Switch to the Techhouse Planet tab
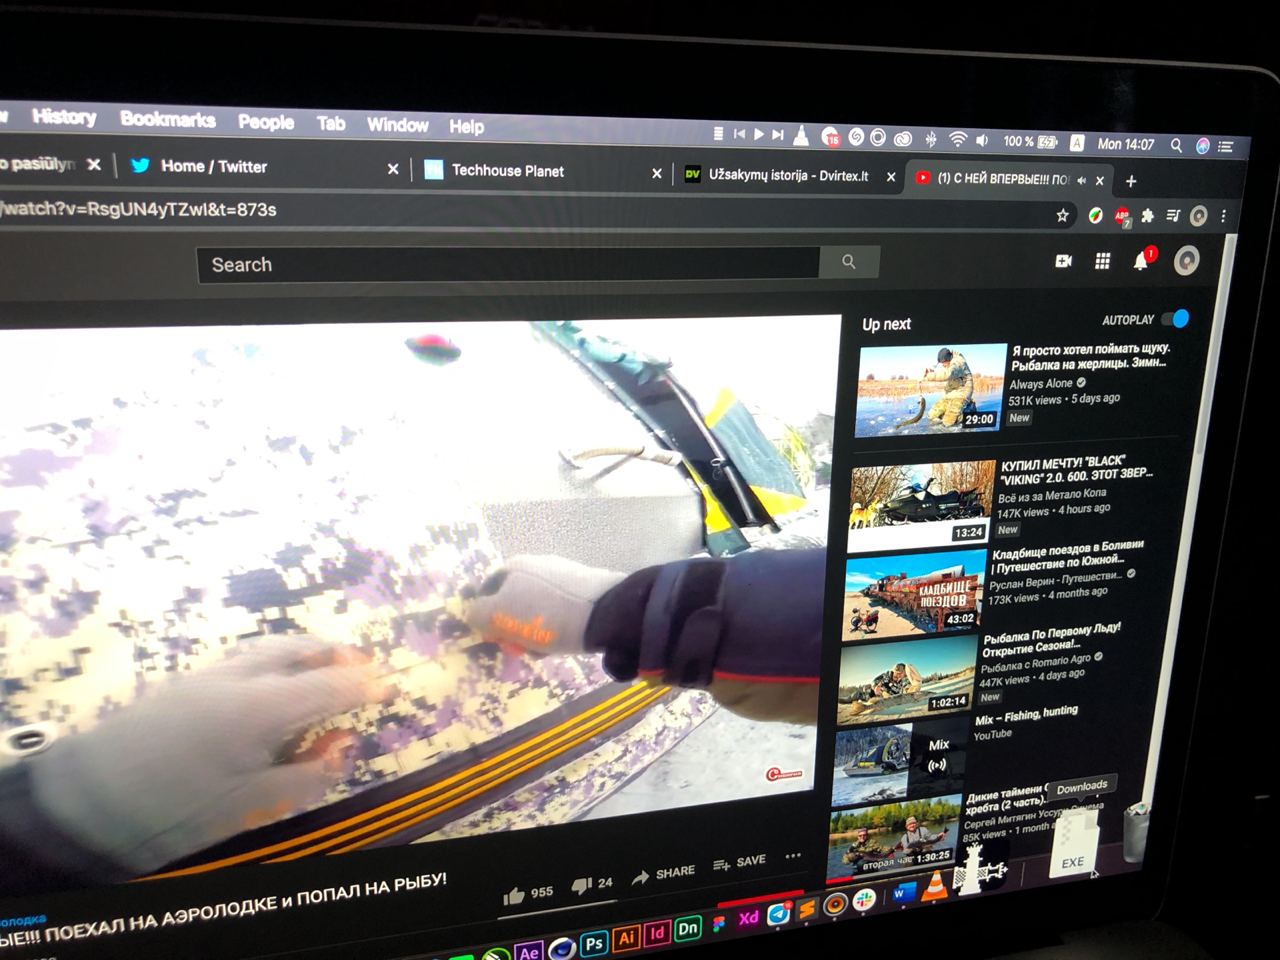1280x960 pixels. pyautogui.click(x=540, y=171)
